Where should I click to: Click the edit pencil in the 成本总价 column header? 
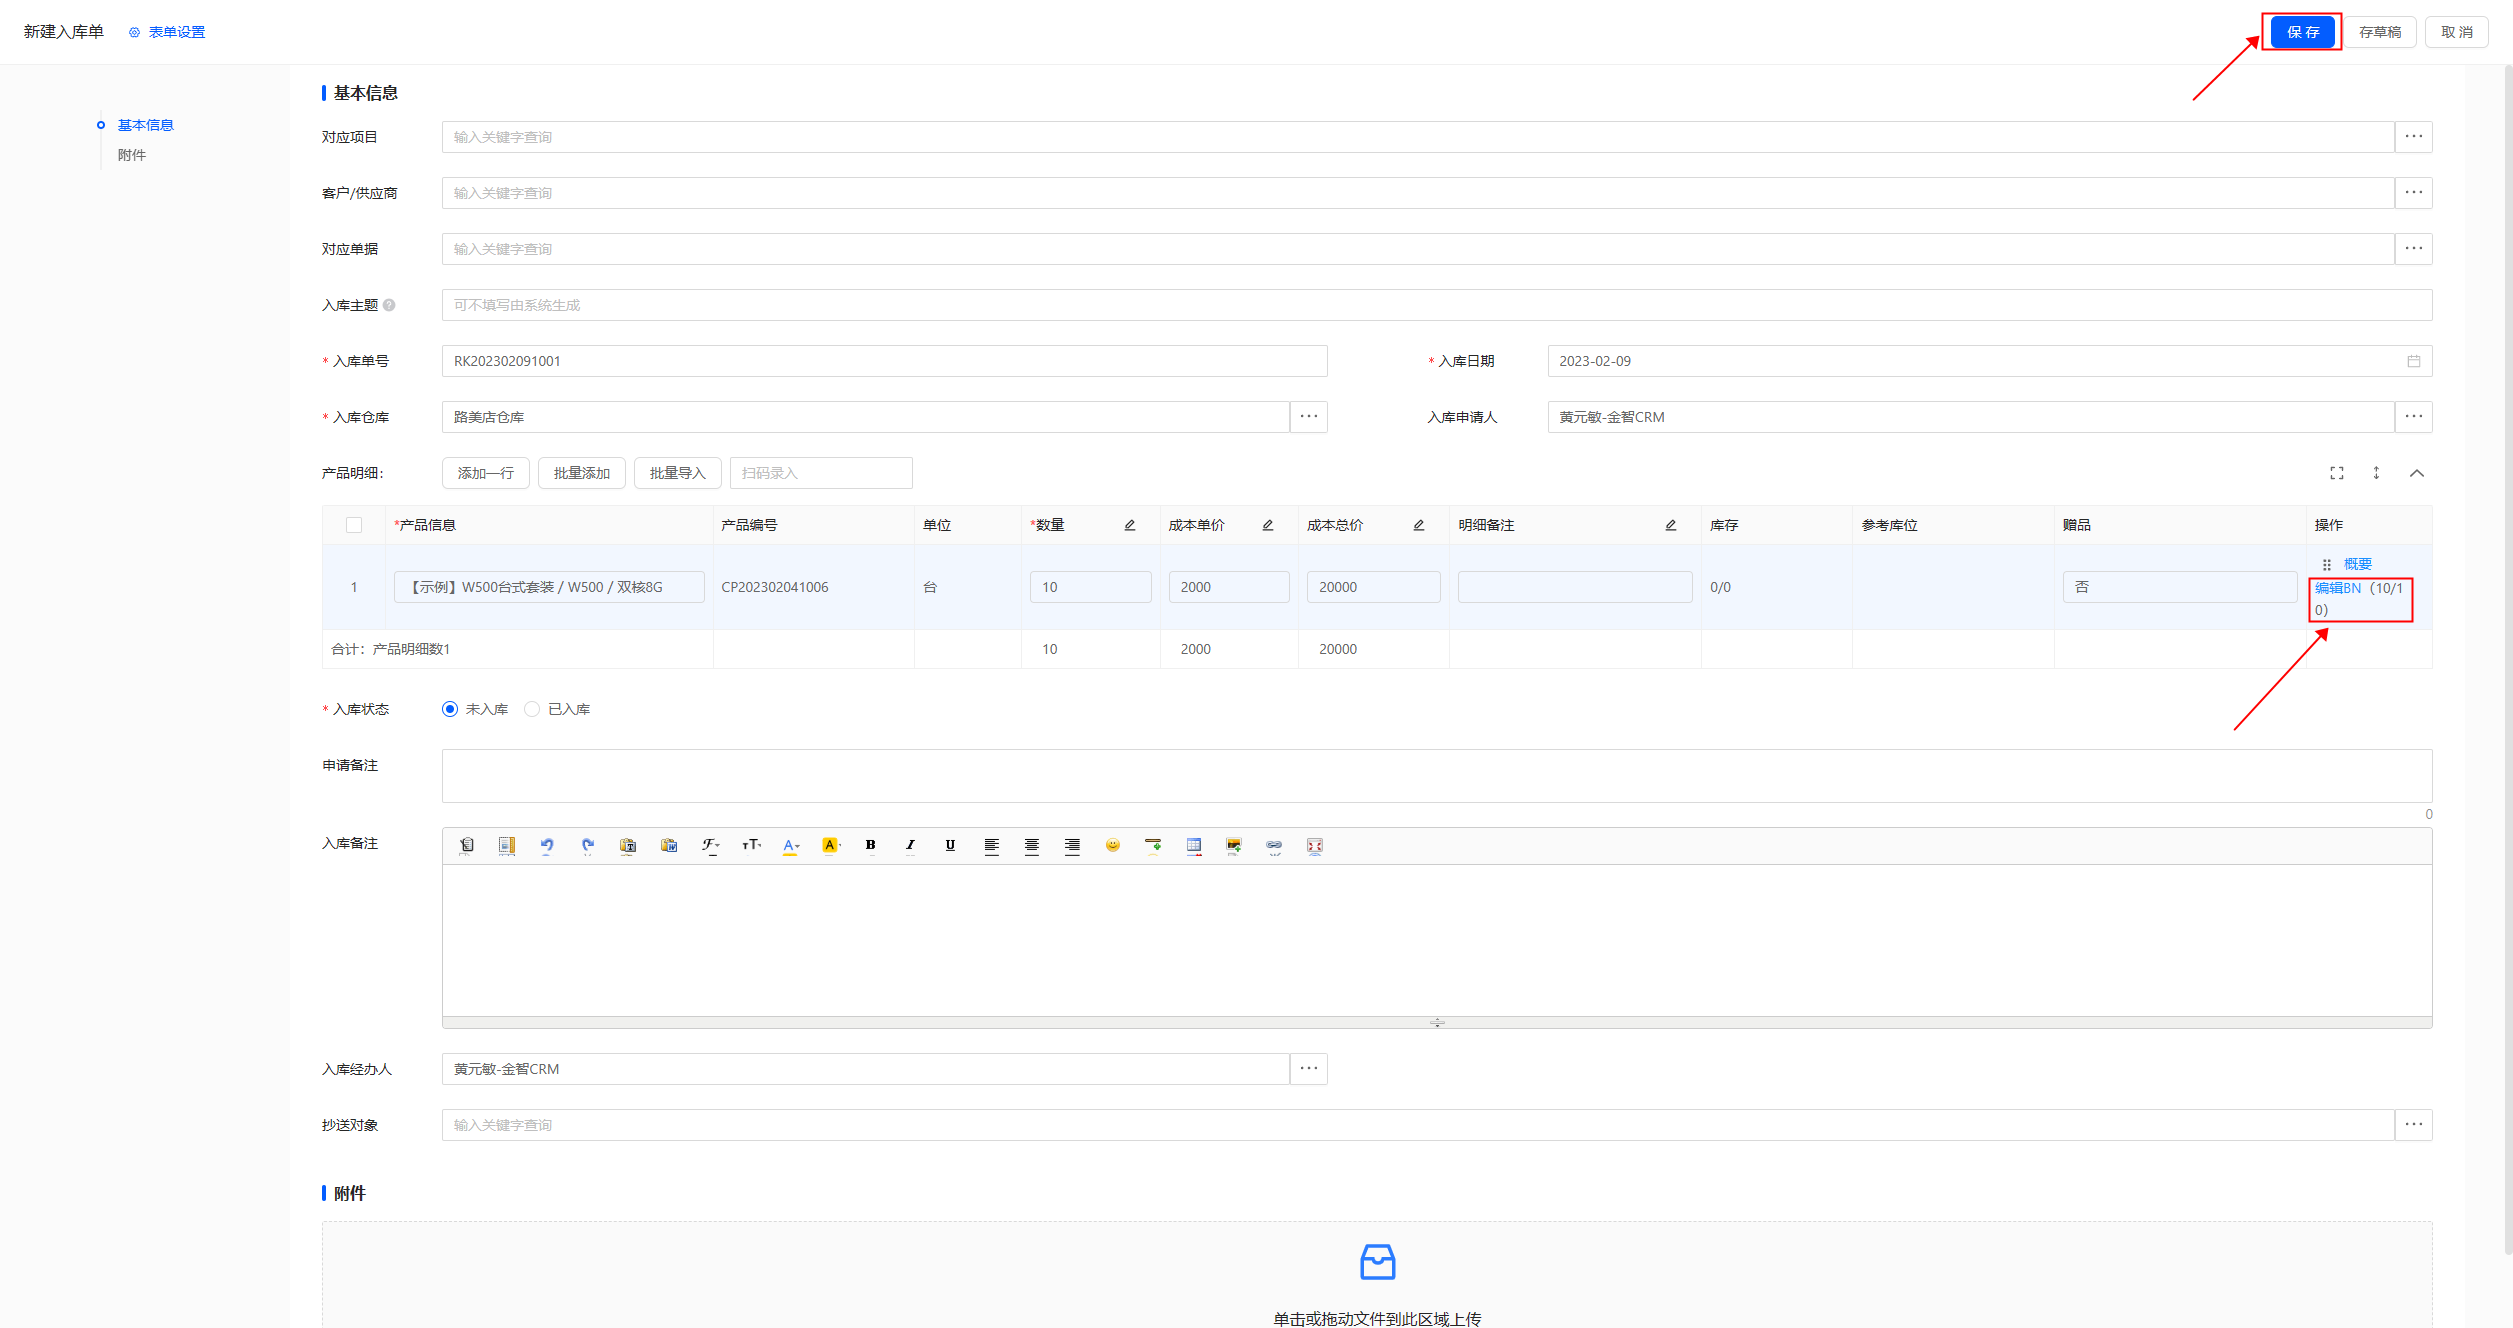tap(1419, 525)
